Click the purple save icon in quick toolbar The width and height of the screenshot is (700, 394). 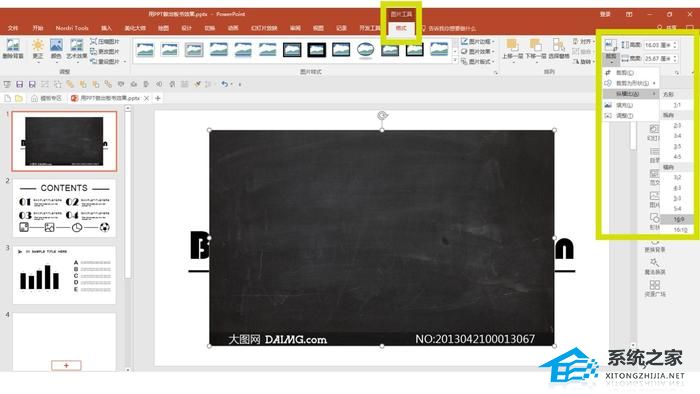pyautogui.click(x=32, y=84)
